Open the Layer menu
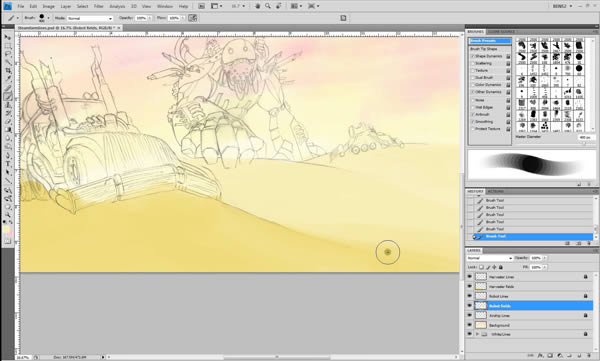 (x=66, y=7)
